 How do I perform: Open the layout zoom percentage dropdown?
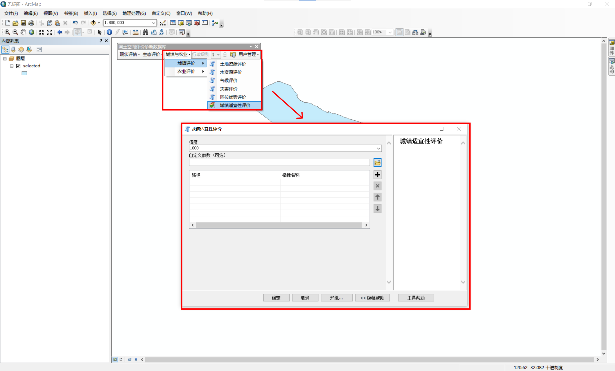(390, 32)
